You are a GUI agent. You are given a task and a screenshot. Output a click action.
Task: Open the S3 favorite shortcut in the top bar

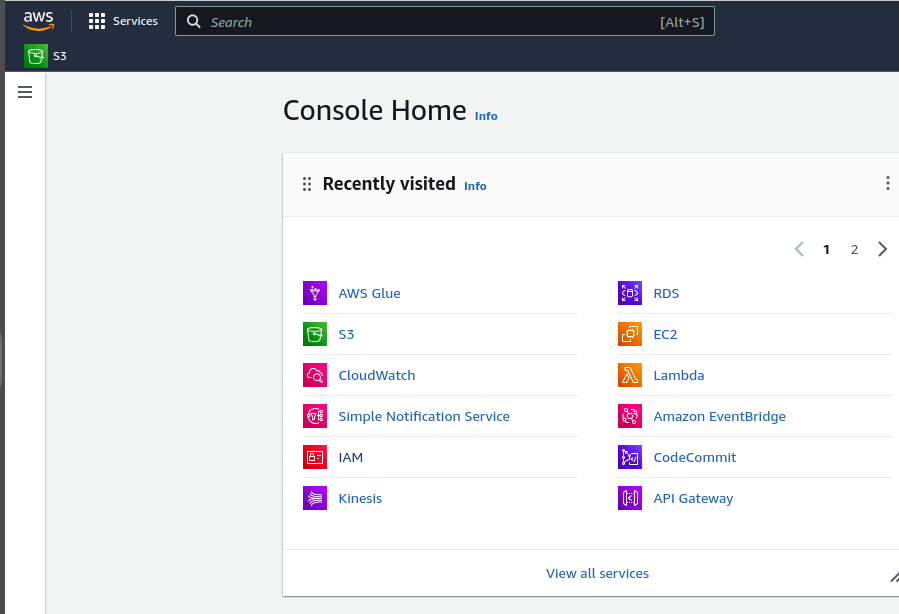[x=44, y=56]
